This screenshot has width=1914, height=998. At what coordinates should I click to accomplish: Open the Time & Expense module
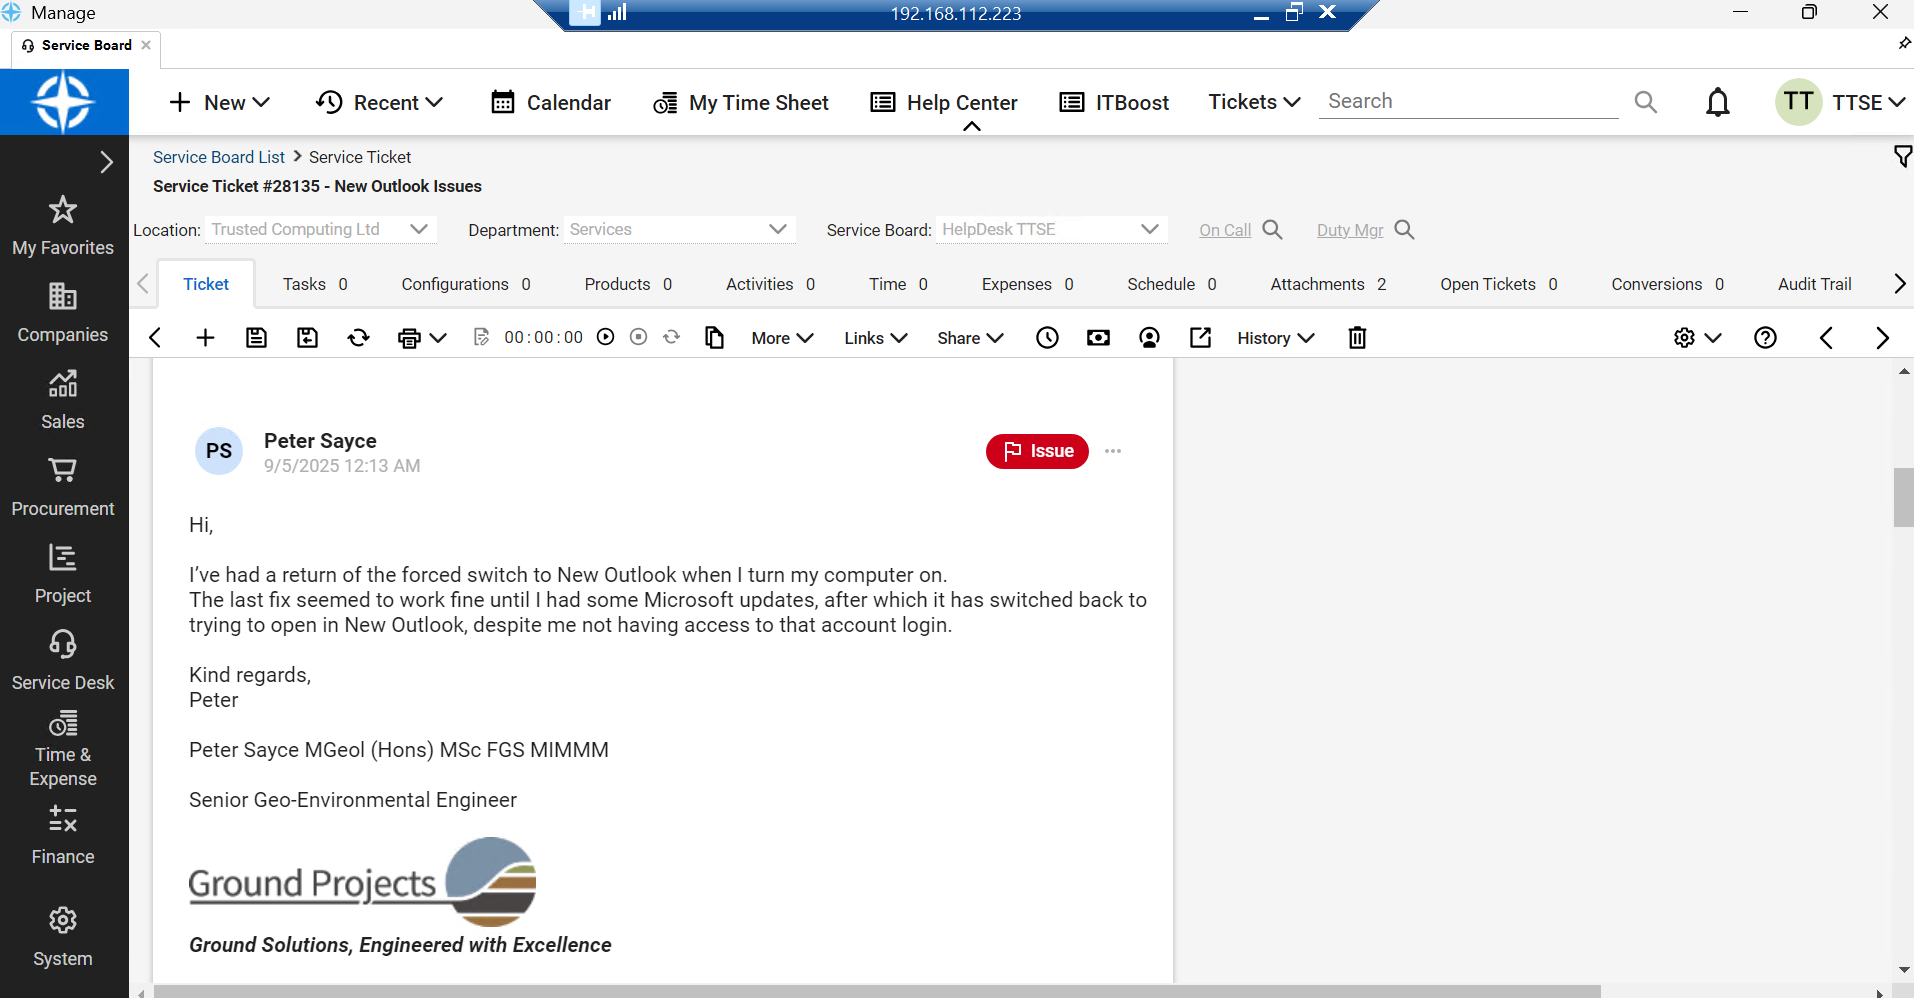click(x=63, y=749)
